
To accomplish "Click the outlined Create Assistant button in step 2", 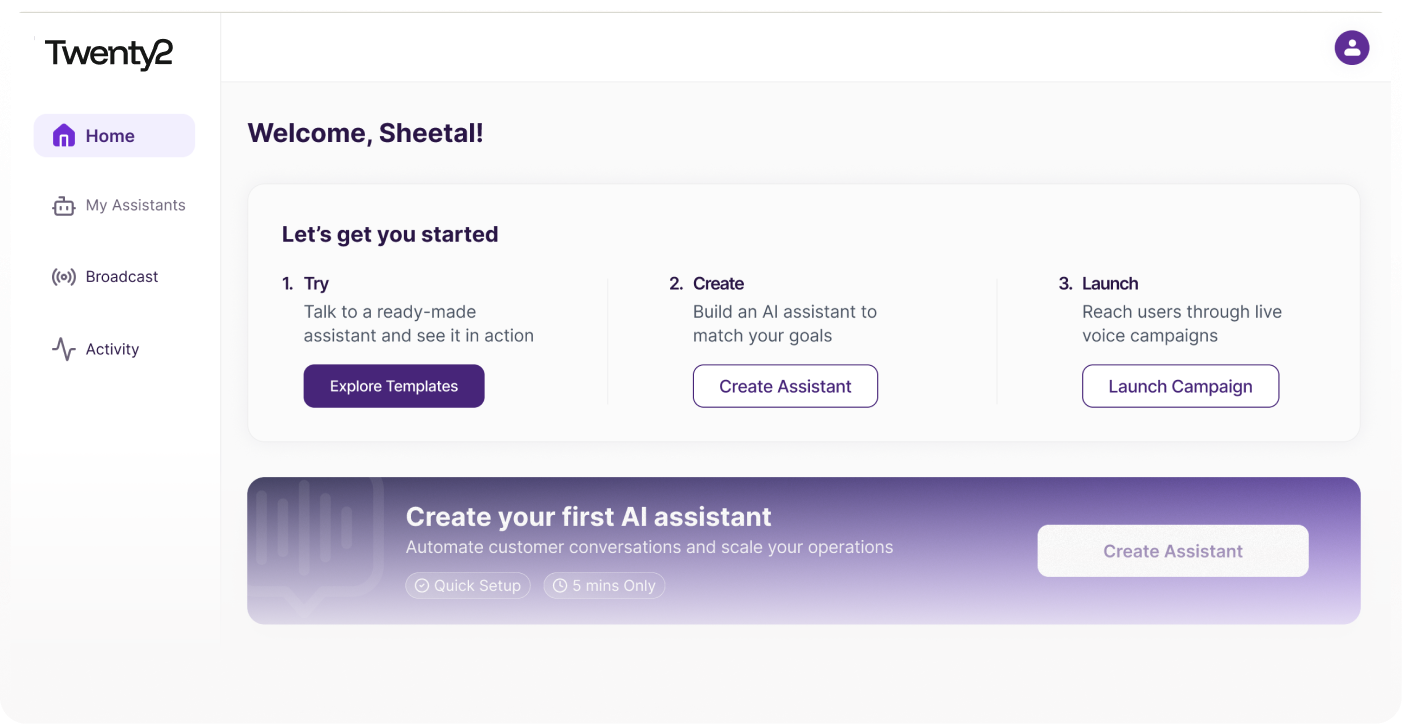I will point(785,386).
